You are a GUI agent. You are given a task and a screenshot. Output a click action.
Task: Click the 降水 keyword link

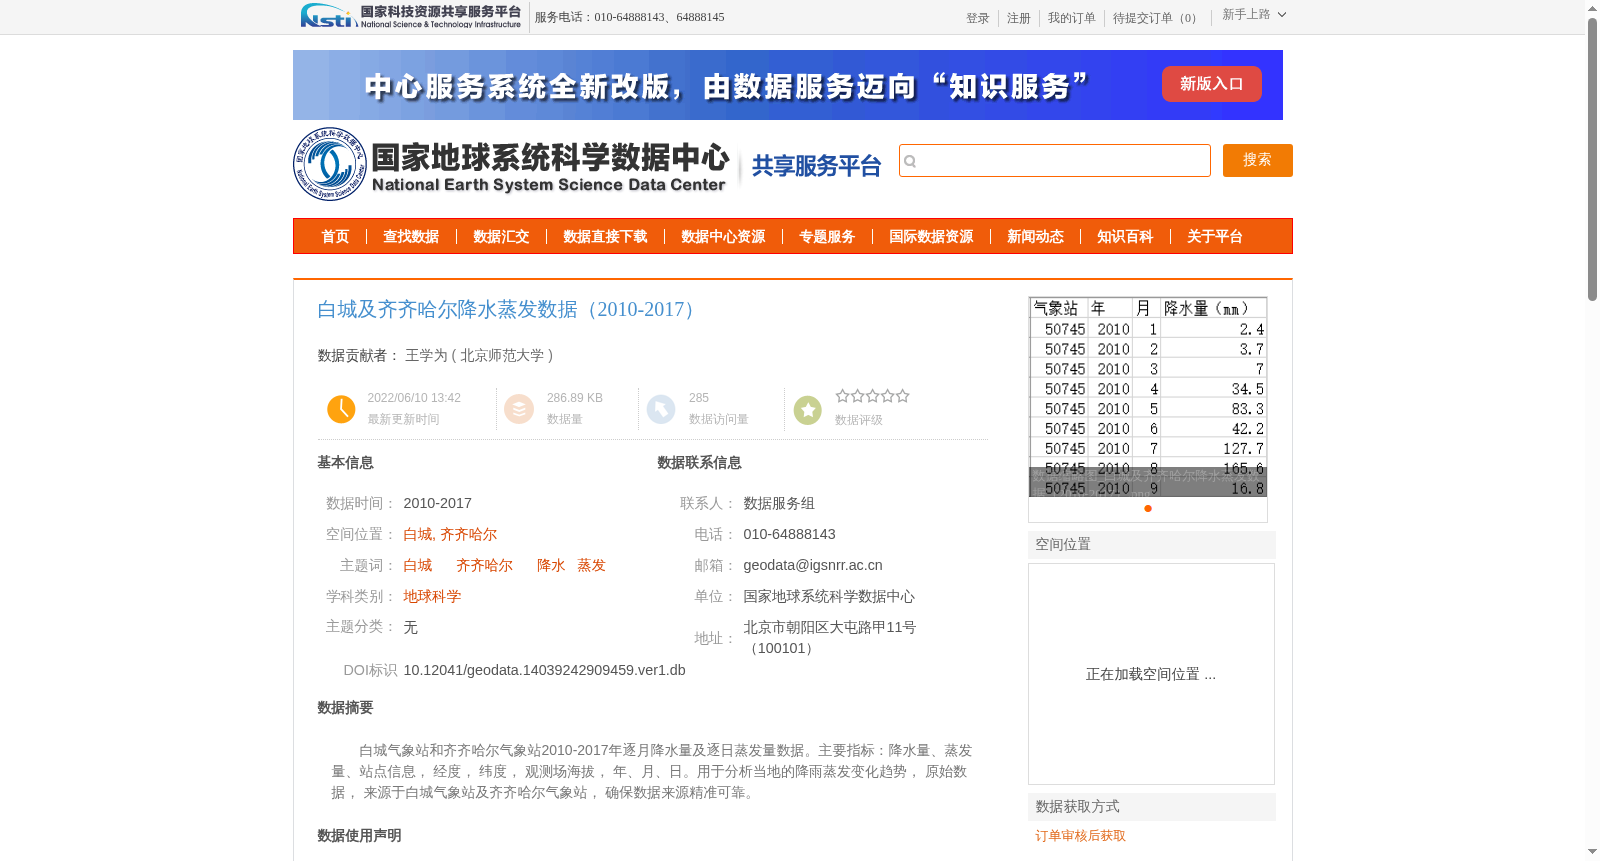[551, 566]
